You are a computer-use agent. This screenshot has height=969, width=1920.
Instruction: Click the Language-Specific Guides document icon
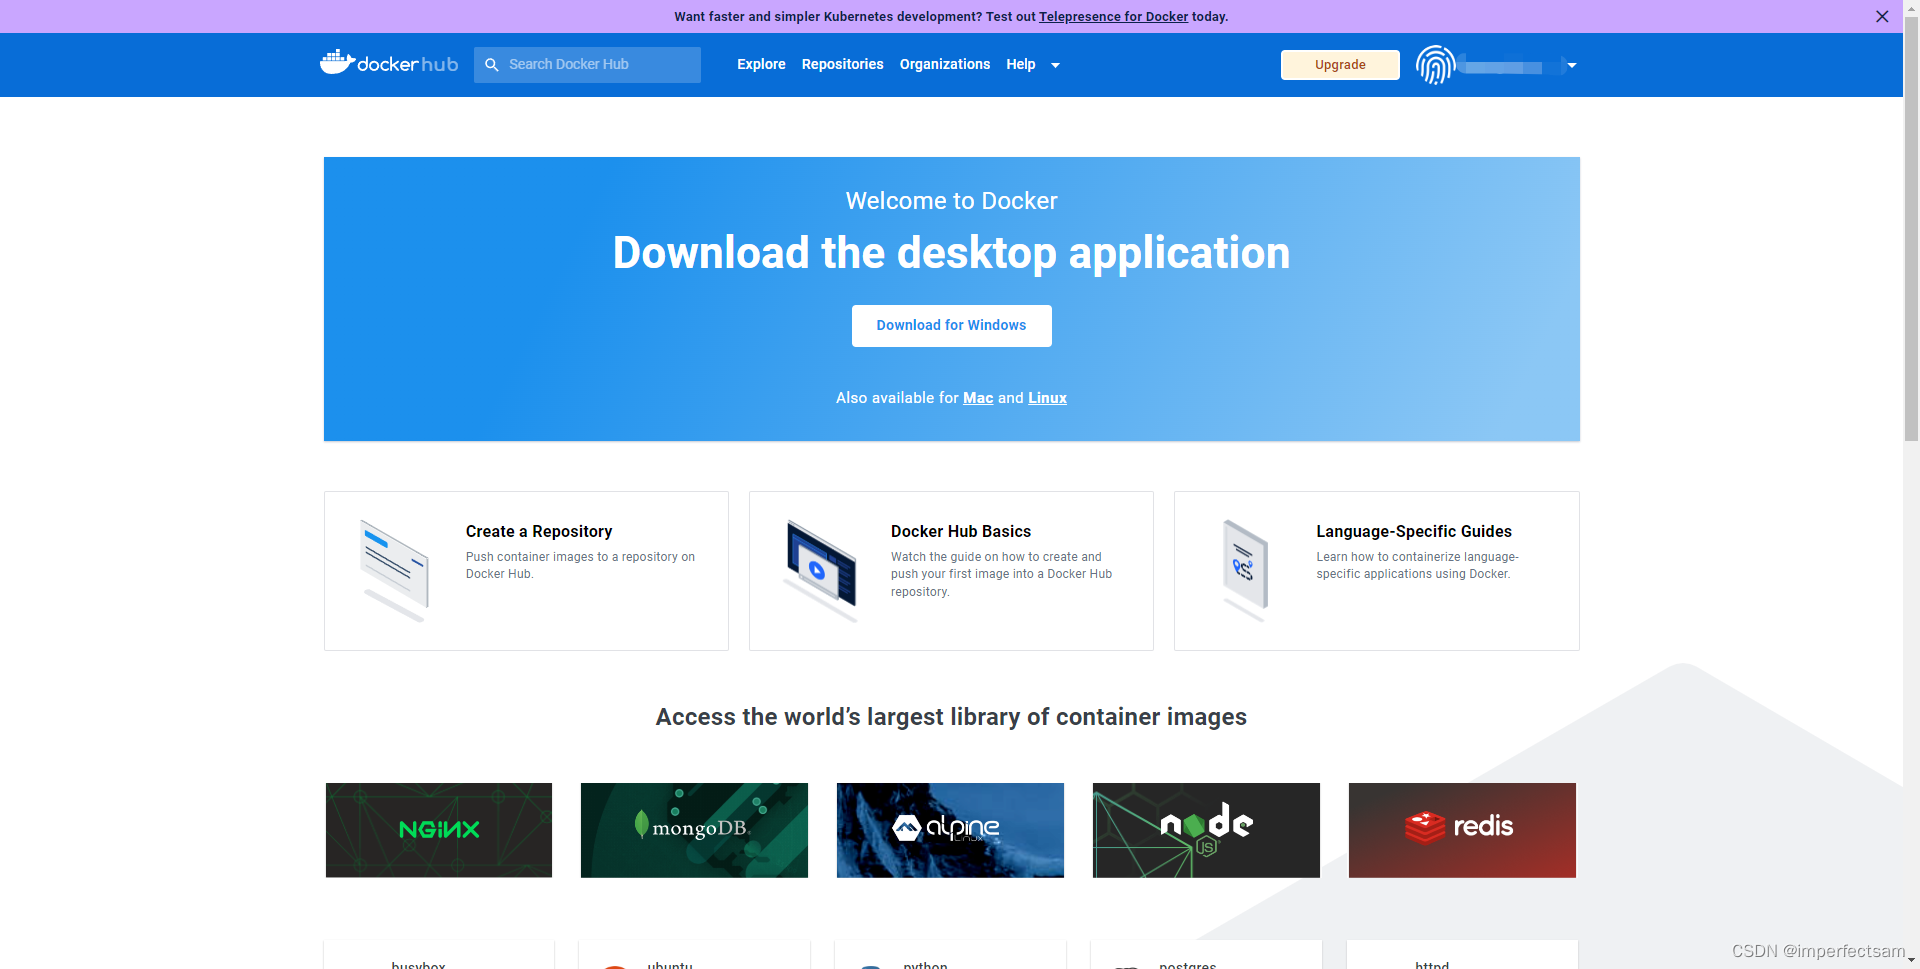1245,570
